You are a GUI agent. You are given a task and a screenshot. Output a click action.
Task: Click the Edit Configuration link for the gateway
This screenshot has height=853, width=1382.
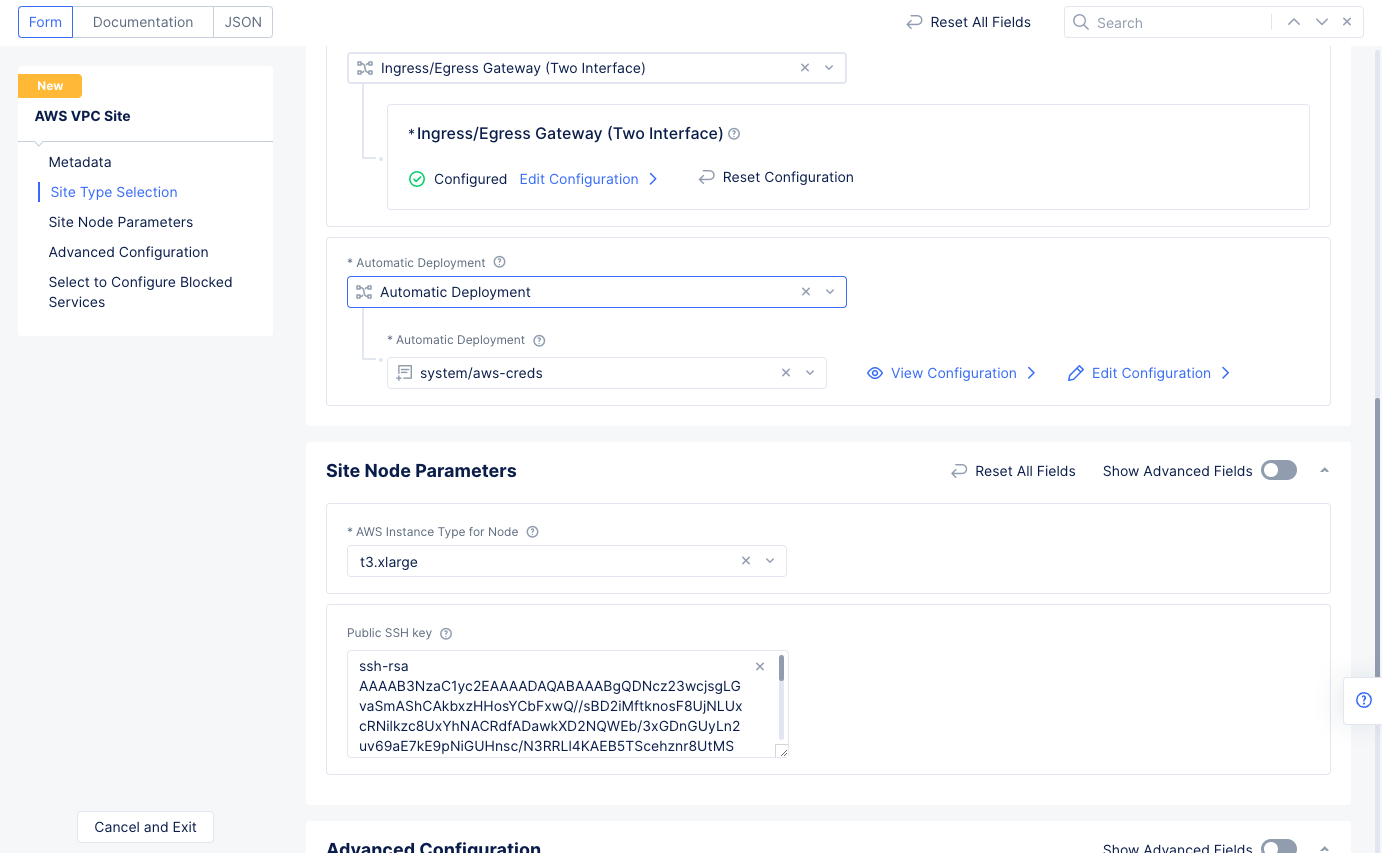click(580, 178)
